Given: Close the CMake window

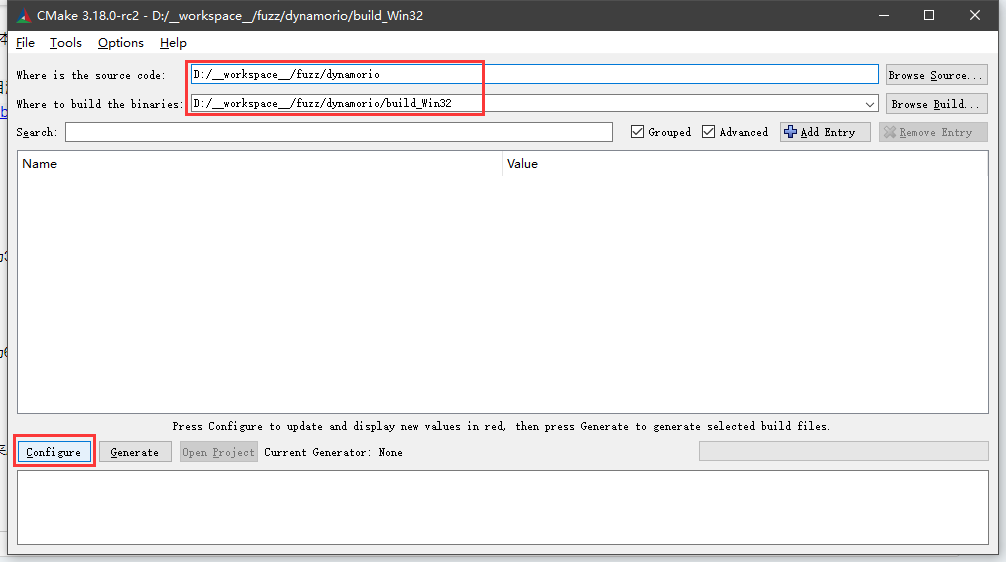Looking at the screenshot, I should click(975, 15).
